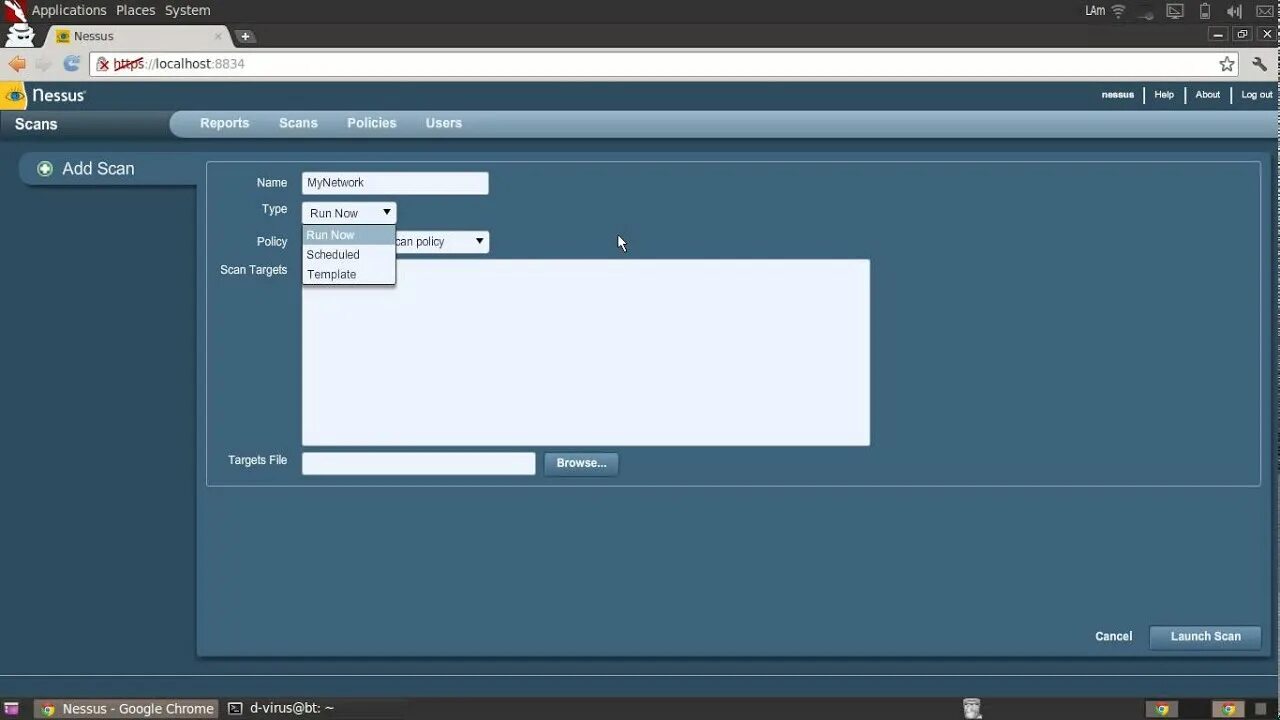Click the LAm keyboard indicator
The width and height of the screenshot is (1280, 720).
1095,11
